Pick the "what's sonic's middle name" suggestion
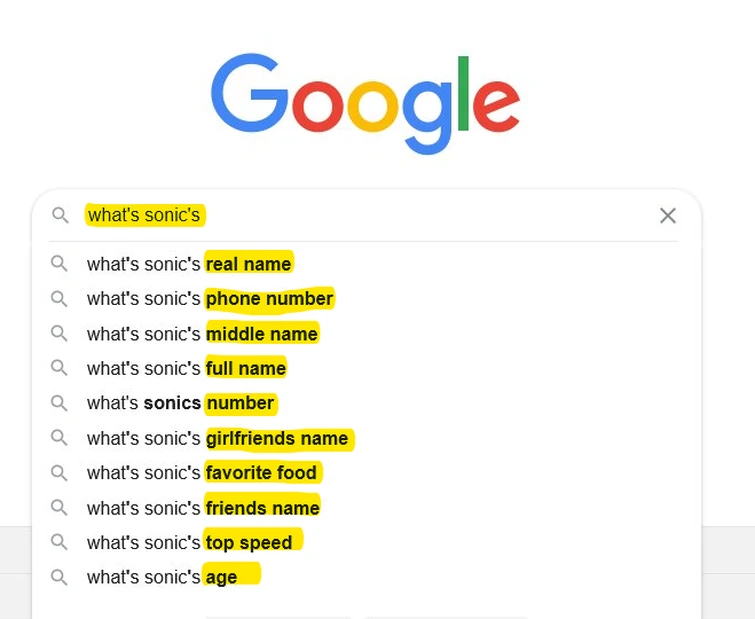This screenshot has height=619, width=755. (x=202, y=334)
